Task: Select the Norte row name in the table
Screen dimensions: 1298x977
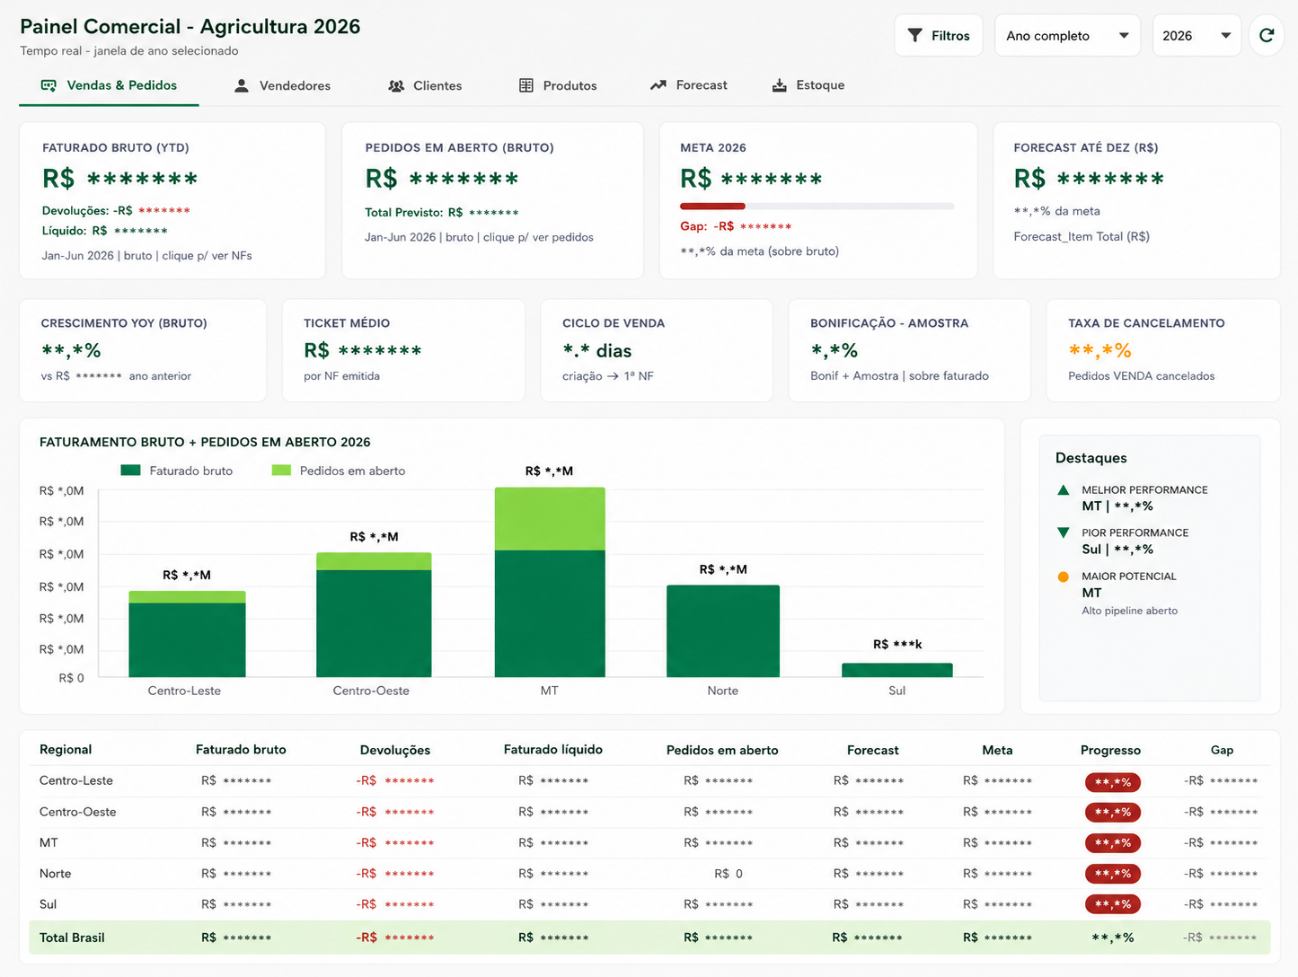Action: 55,873
